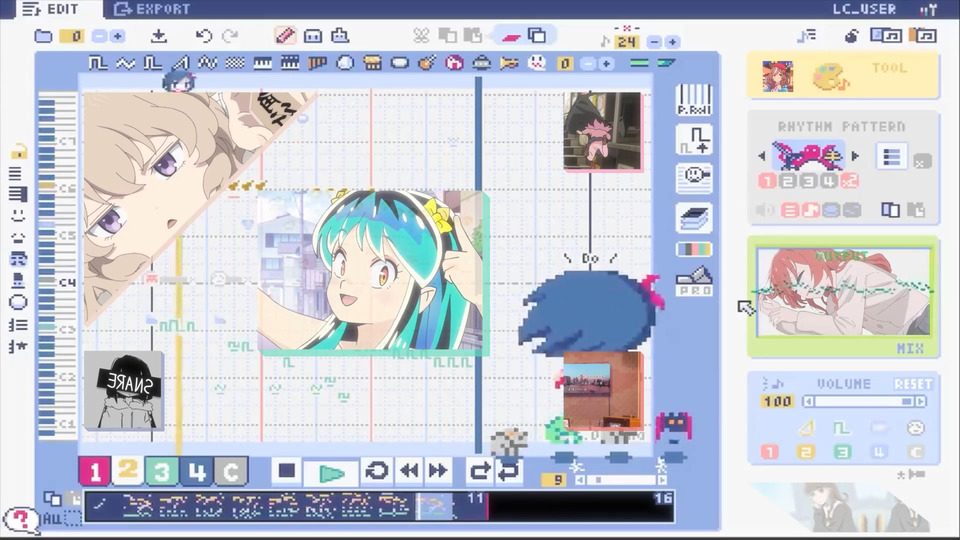Choose the noise instrument
Image resolution: width=960 pixels, height=540 pixels.
(235, 62)
